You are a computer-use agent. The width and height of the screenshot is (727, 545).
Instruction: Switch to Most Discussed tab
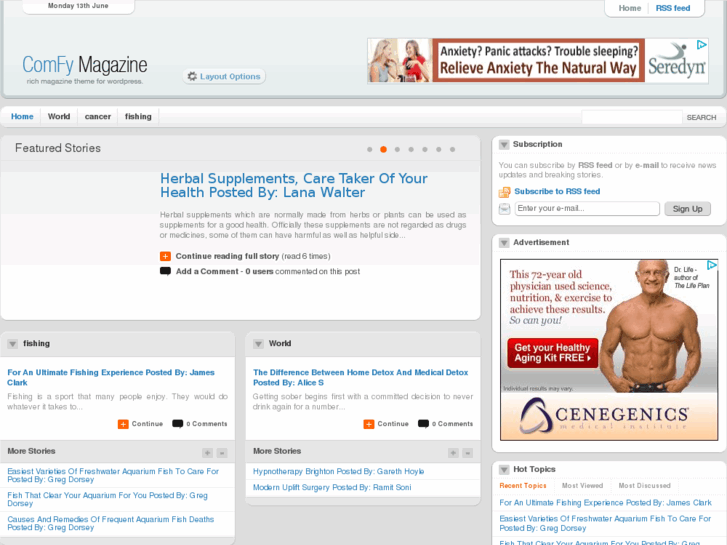[x=644, y=486]
